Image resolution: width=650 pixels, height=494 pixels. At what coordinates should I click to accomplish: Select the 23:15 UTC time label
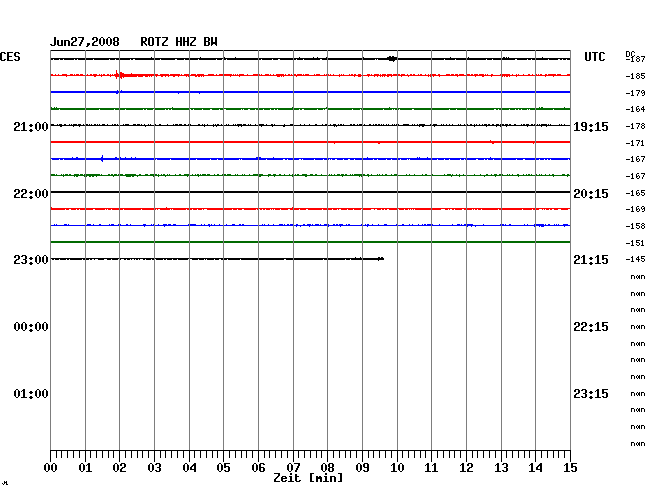pos(591,394)
